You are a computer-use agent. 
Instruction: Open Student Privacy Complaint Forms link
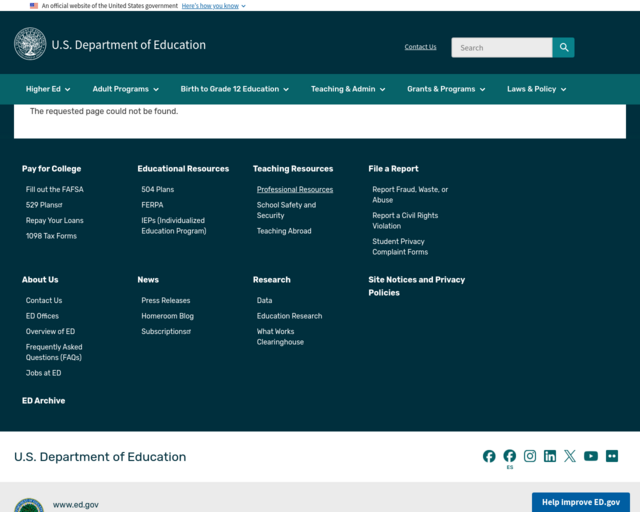pos(400,247)
